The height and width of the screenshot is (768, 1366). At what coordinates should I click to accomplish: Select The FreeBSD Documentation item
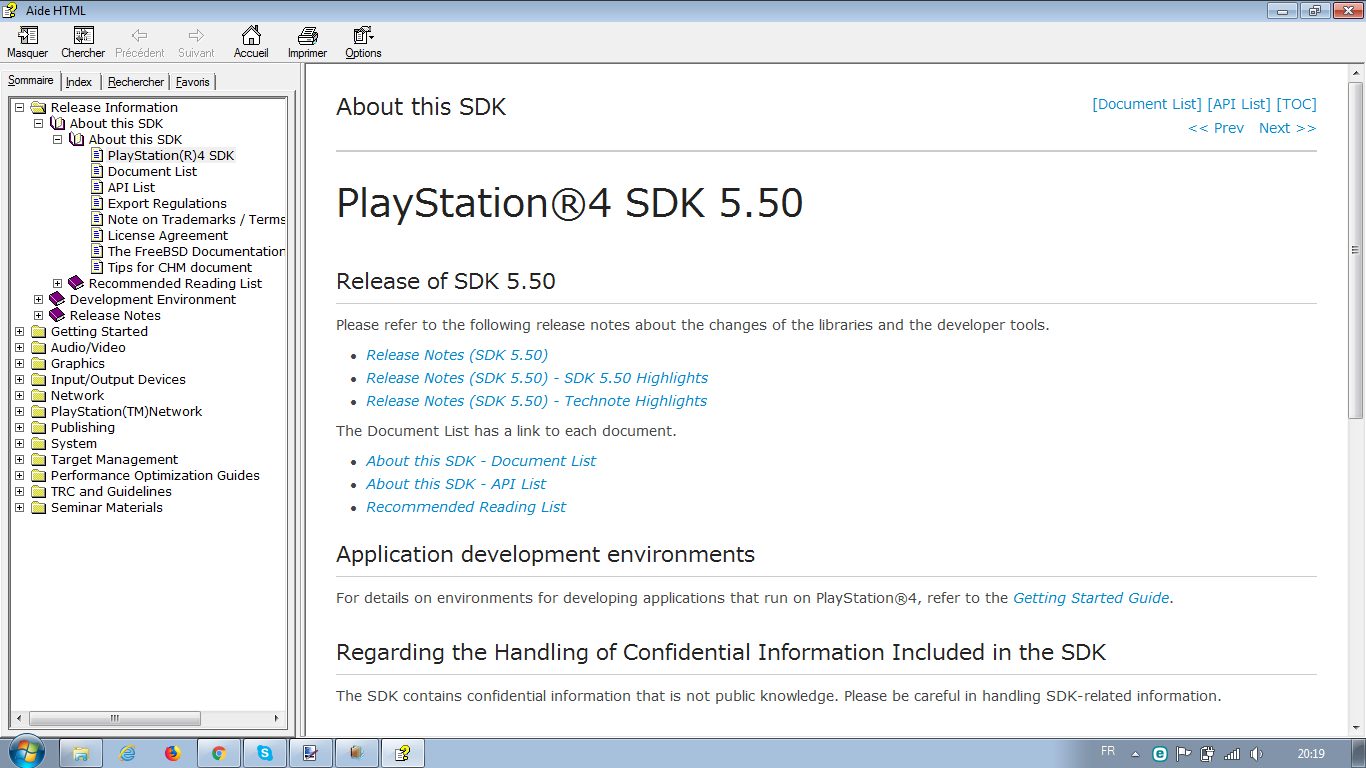click(196, 251)
